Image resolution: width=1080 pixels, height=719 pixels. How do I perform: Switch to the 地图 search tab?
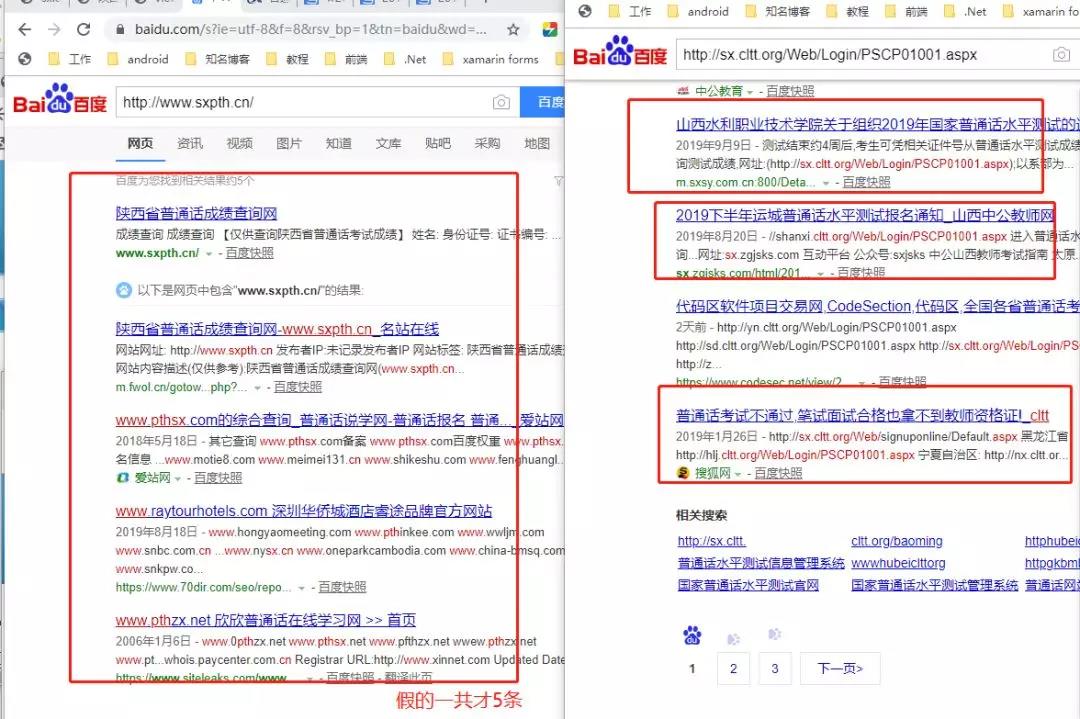pos(537,143)
